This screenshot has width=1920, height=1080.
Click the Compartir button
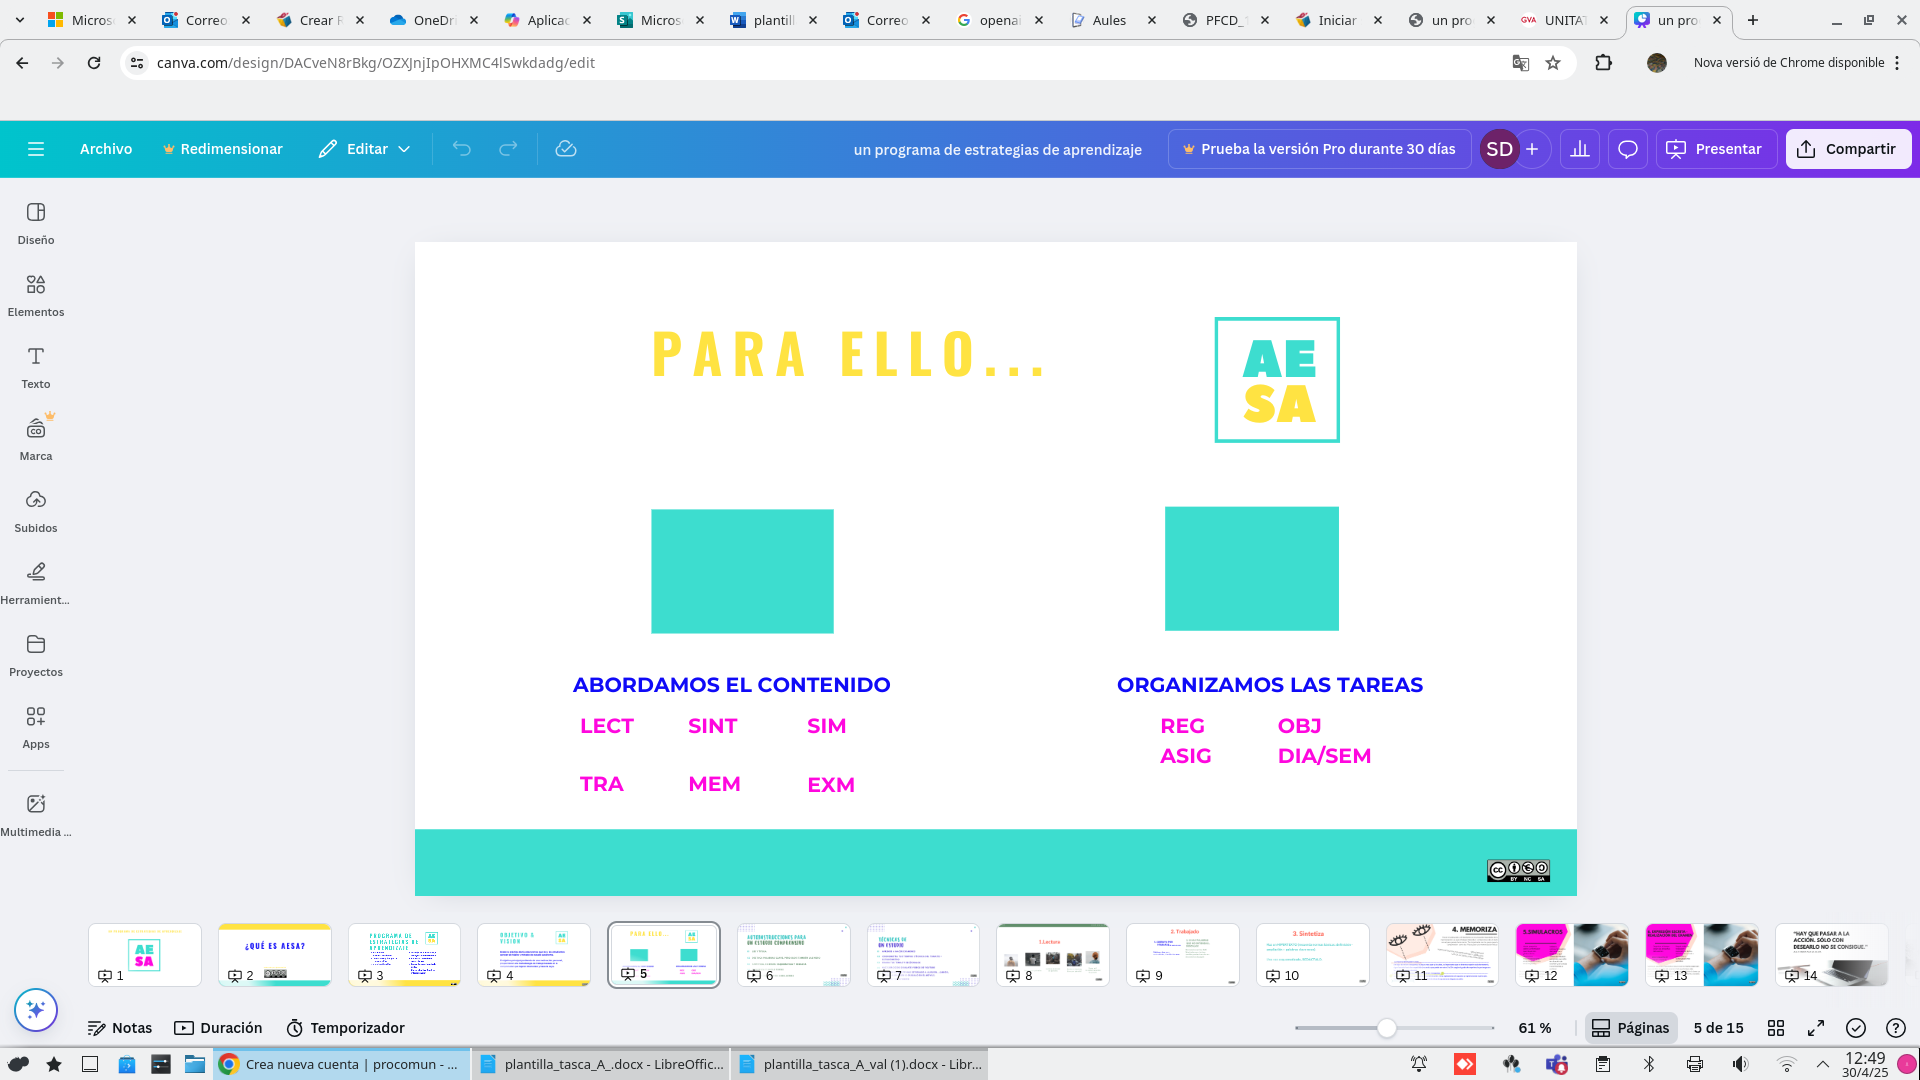click(x=1848, y=149)
